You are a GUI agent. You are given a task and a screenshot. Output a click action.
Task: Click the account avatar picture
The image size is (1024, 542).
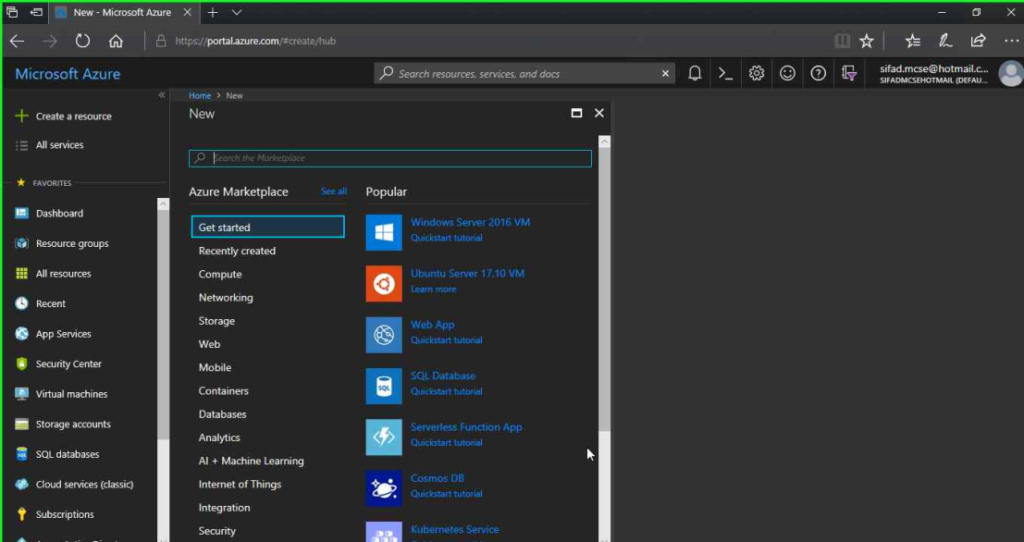(1011, 74)
